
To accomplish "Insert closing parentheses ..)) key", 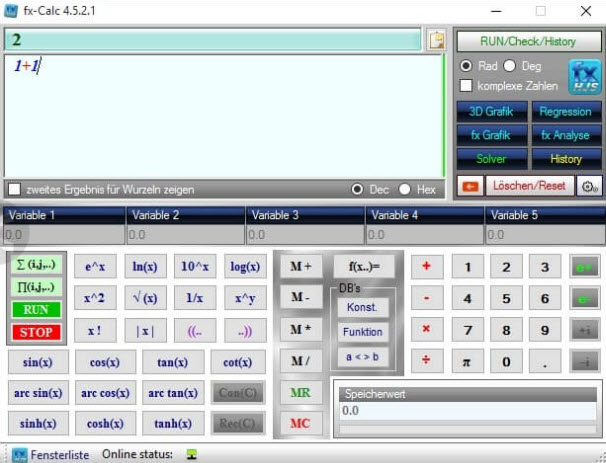I will 245,331.
